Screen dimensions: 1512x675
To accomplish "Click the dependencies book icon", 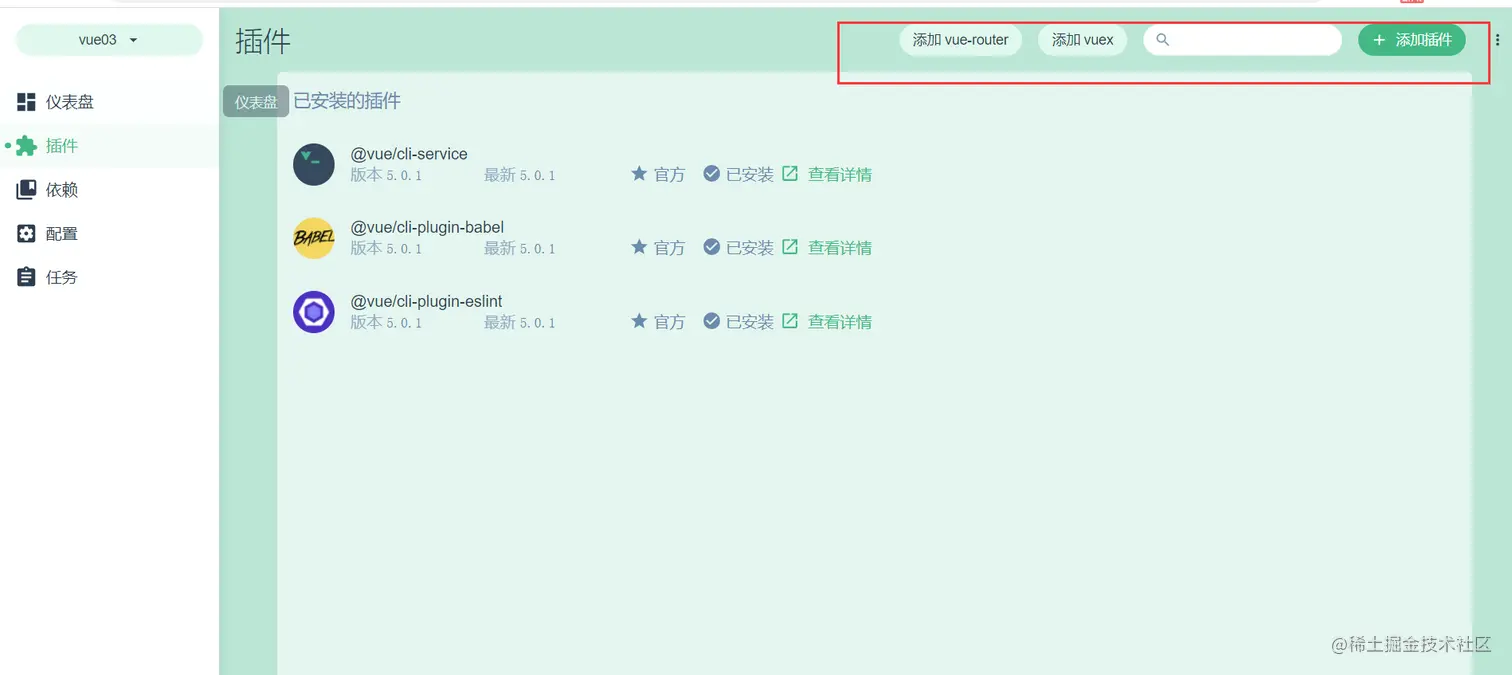I will click(x=27, y=190).
